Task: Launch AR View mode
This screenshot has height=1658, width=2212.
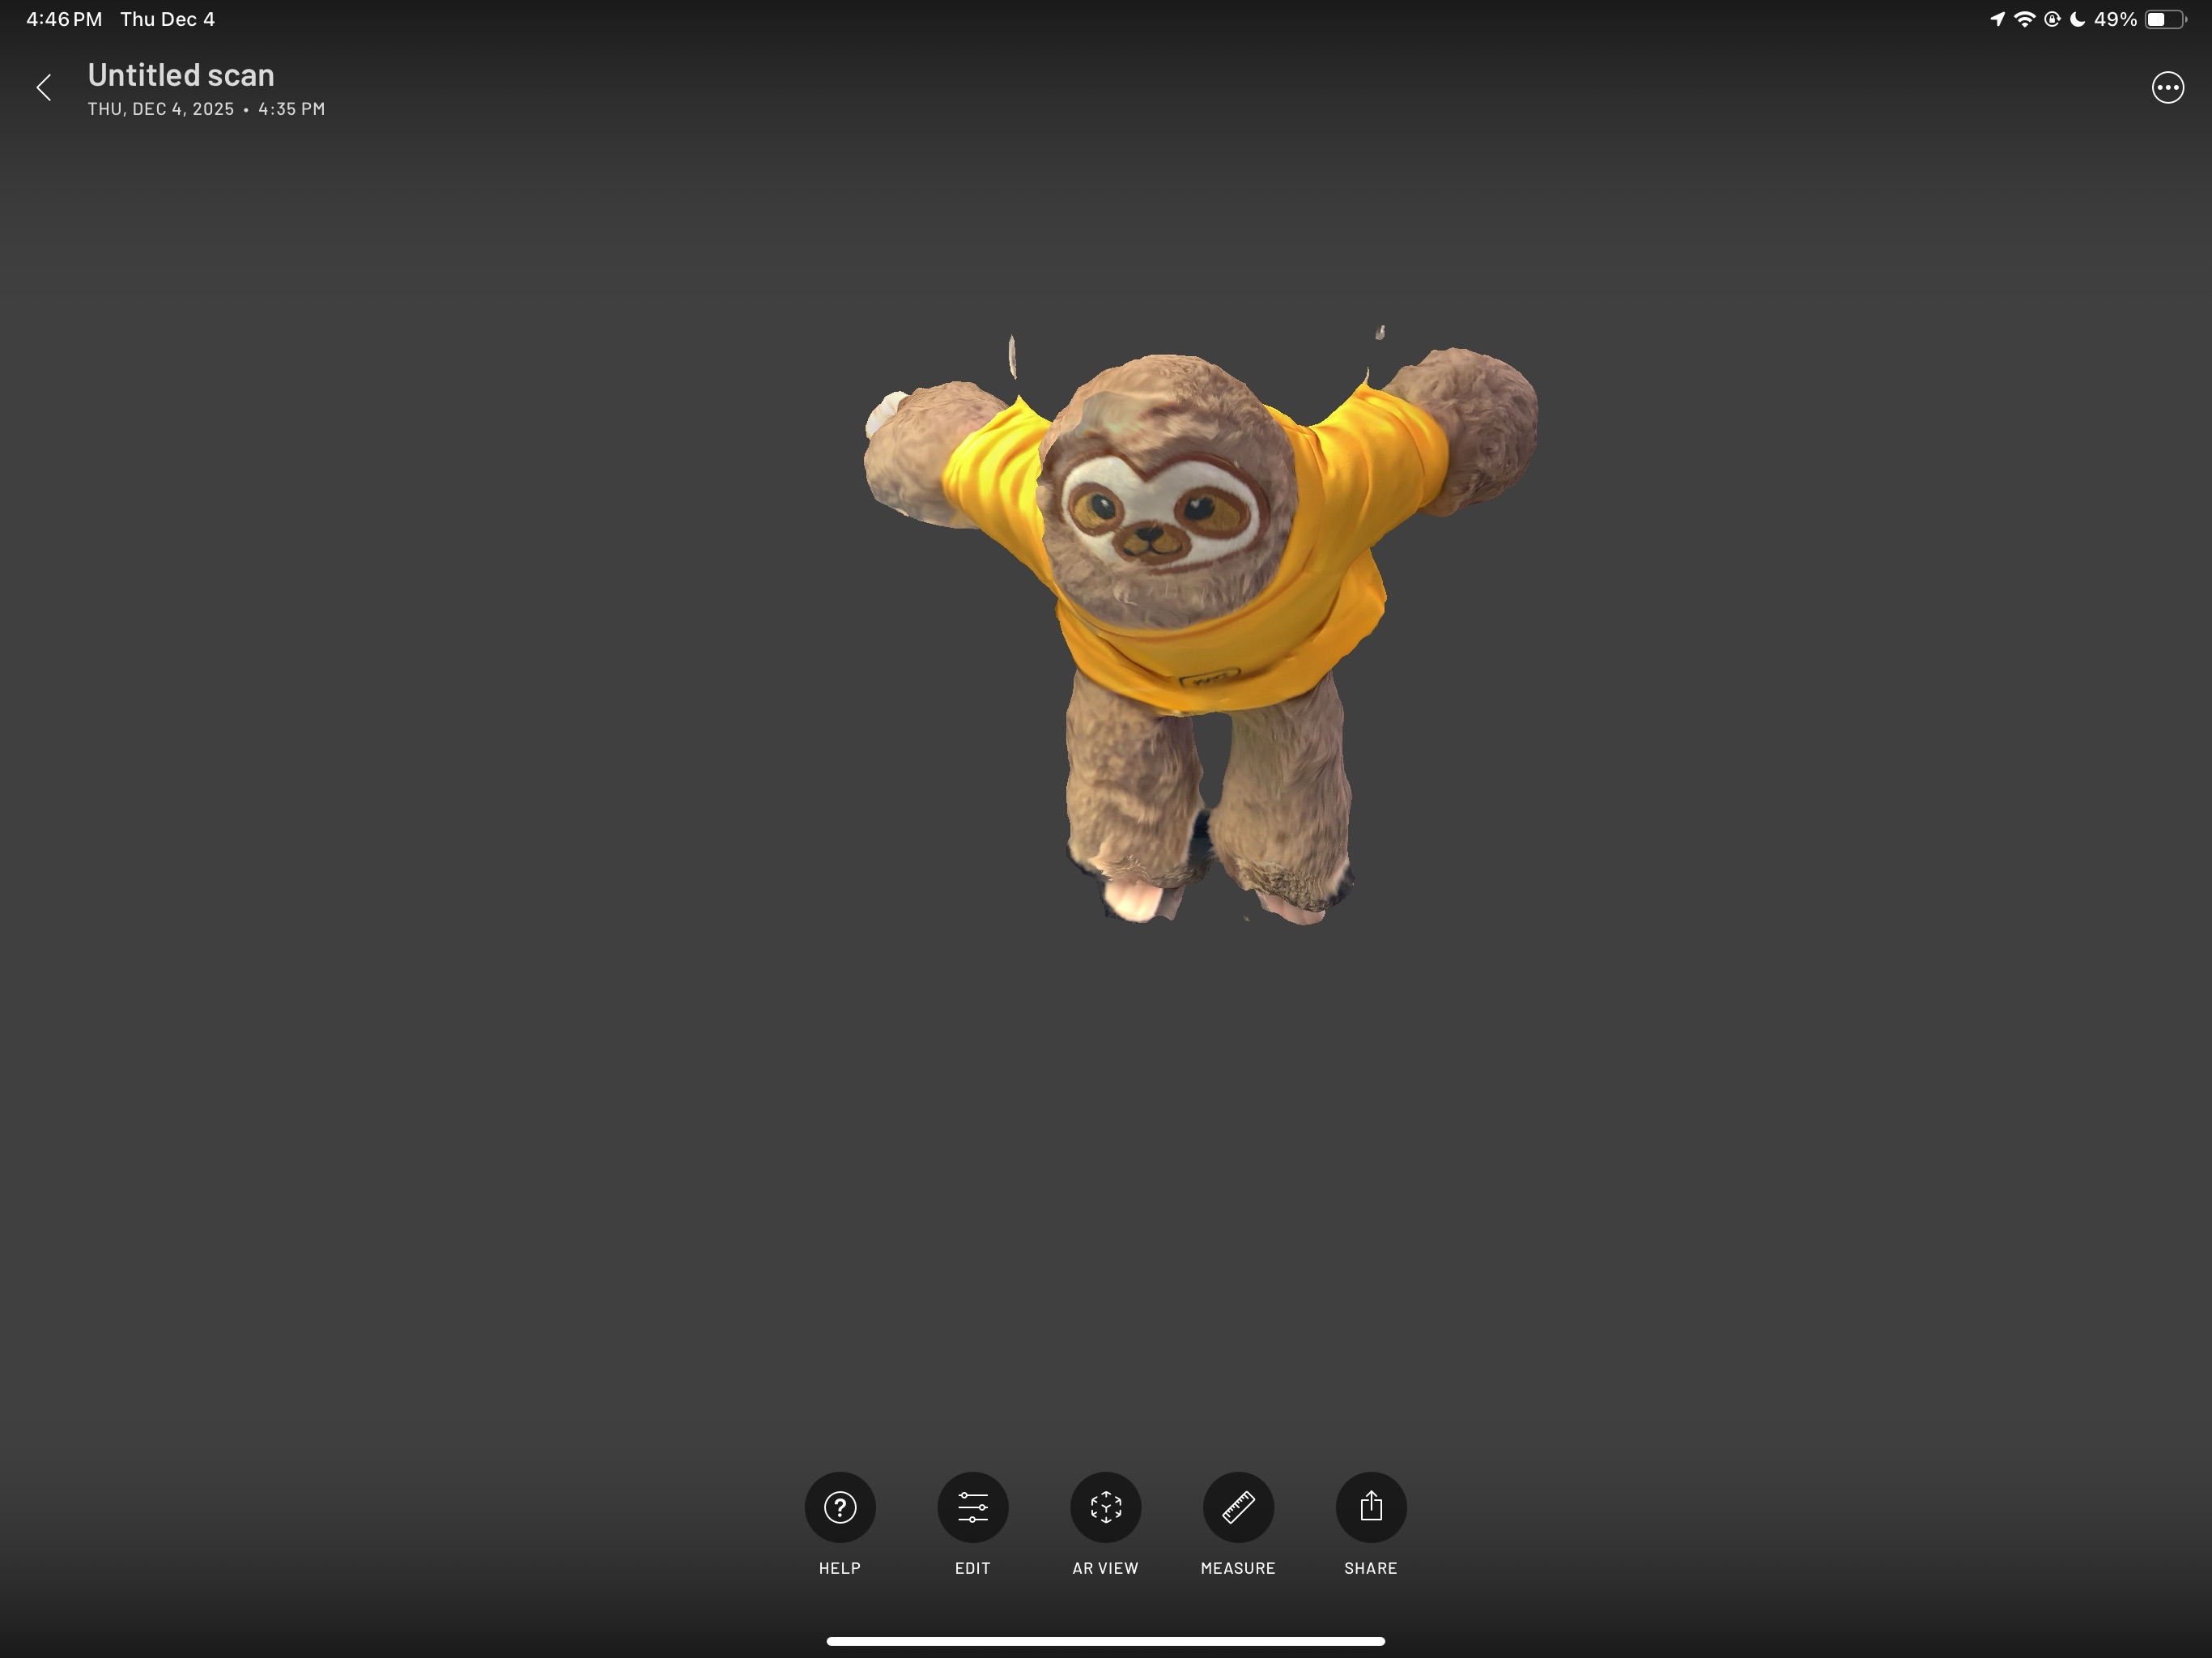Action: pos(1105,1506)
